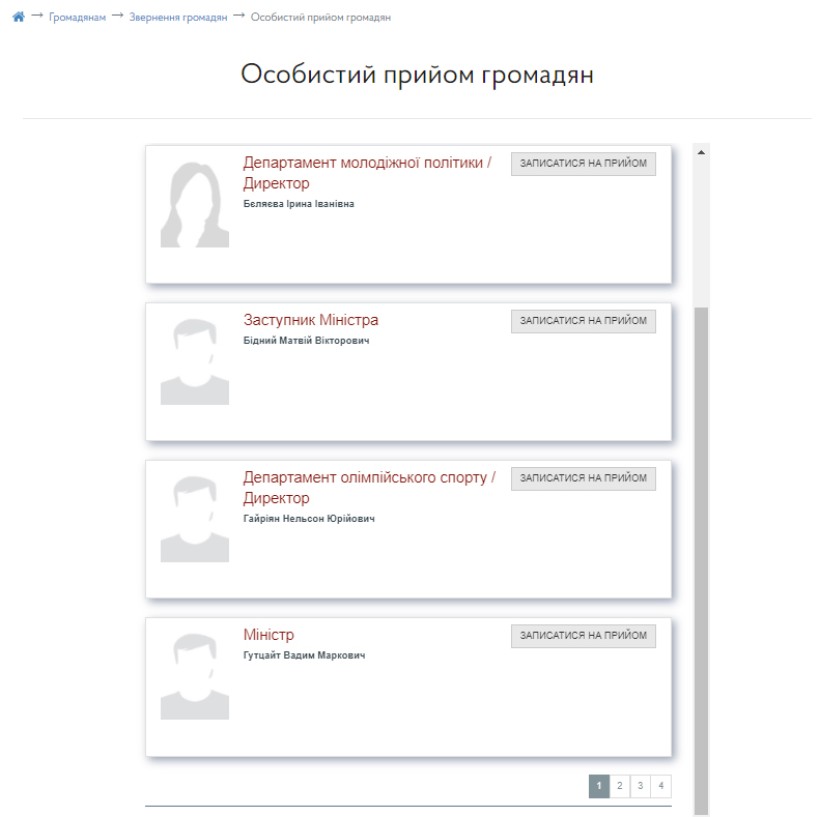Open Звернення громадян breadcrumb link
The image size is (820, 817).
tap(178, 17)
